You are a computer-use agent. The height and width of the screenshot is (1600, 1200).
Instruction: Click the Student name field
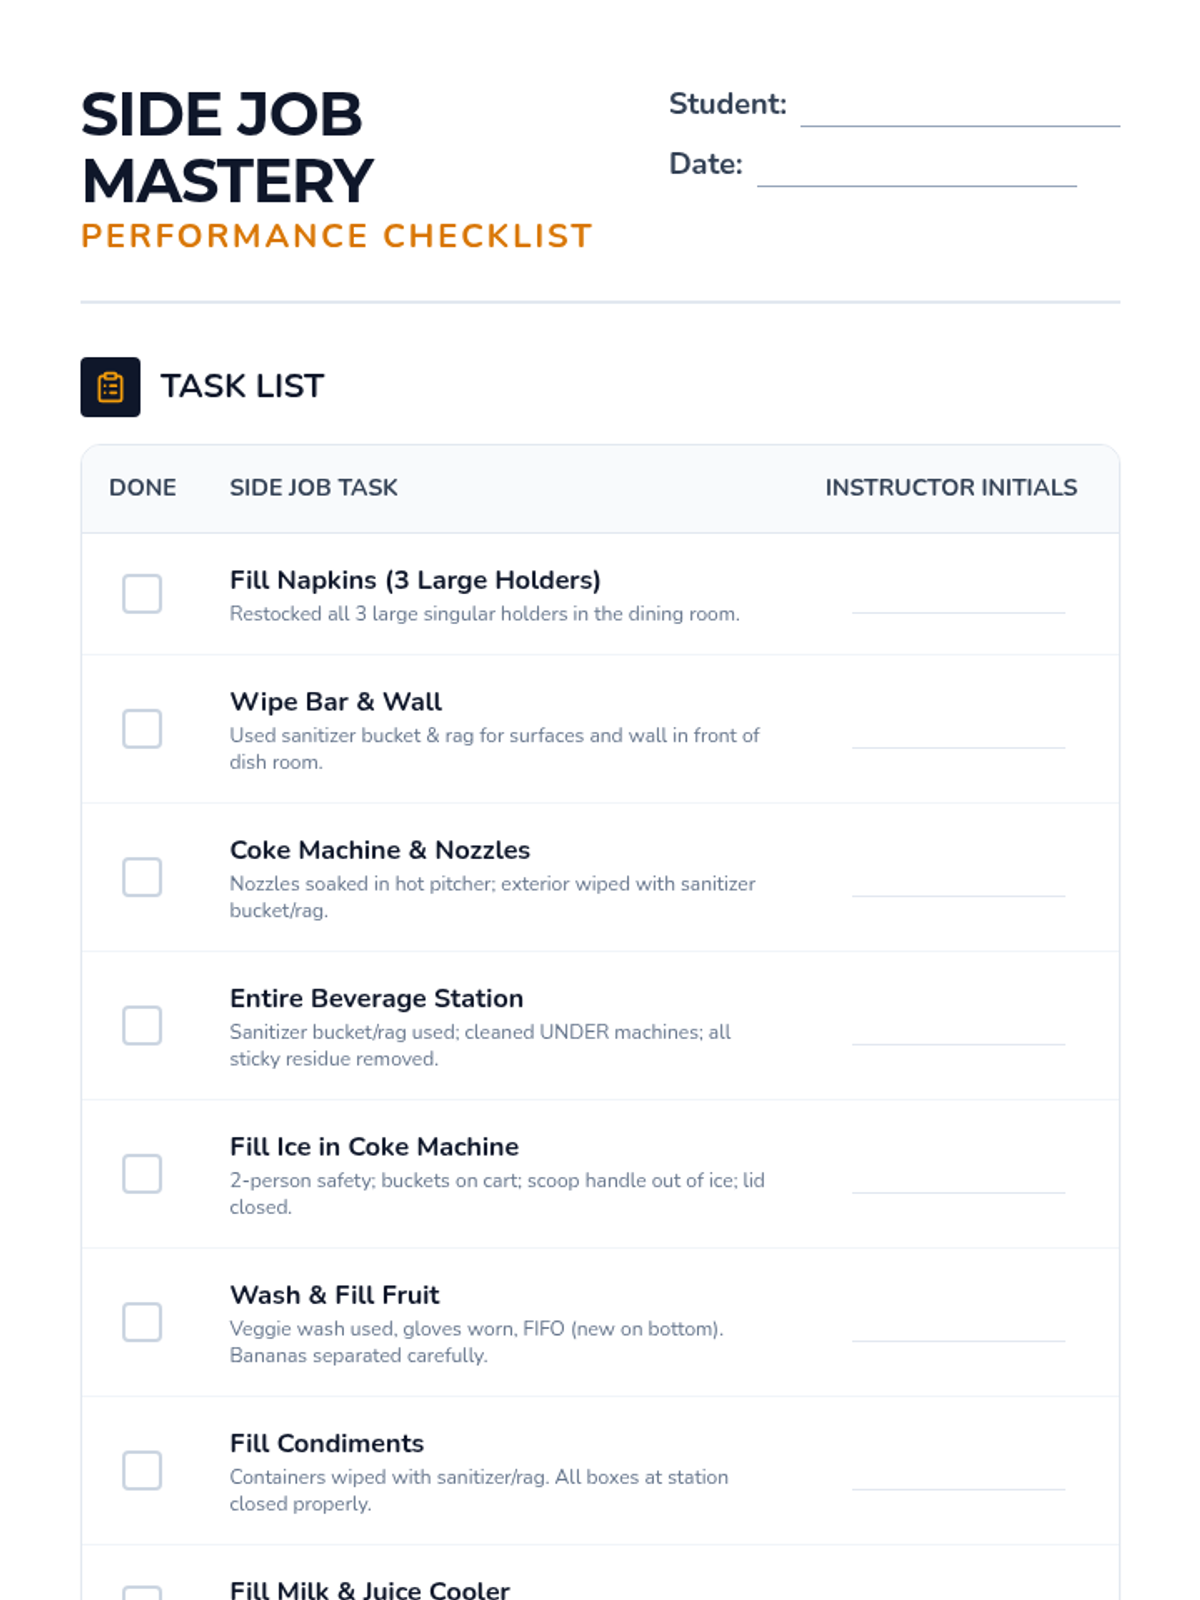[x=959, y=108]
